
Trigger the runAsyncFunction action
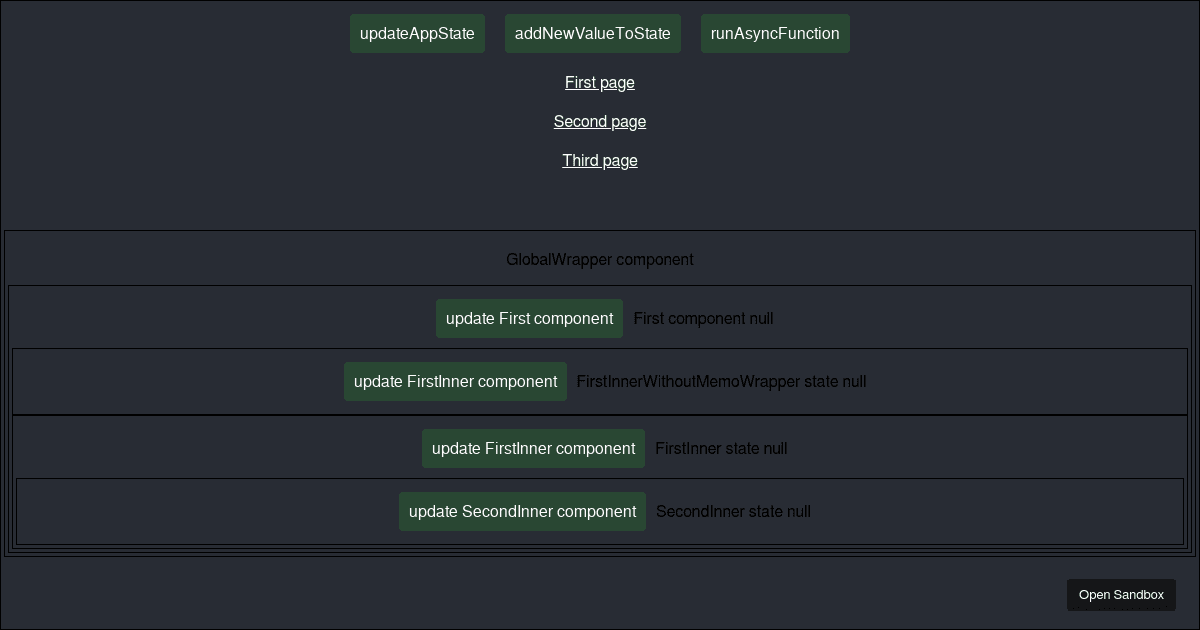click(x=775, y=33)
